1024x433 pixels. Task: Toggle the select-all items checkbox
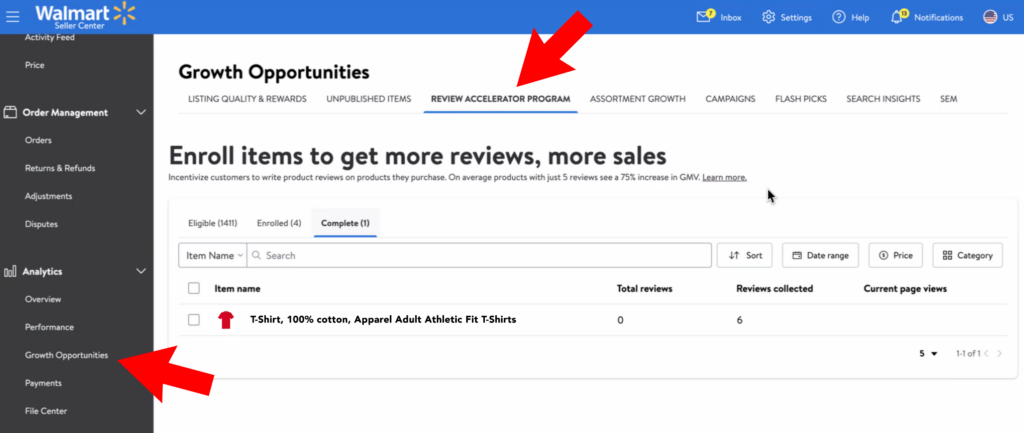tap(194, 288)
